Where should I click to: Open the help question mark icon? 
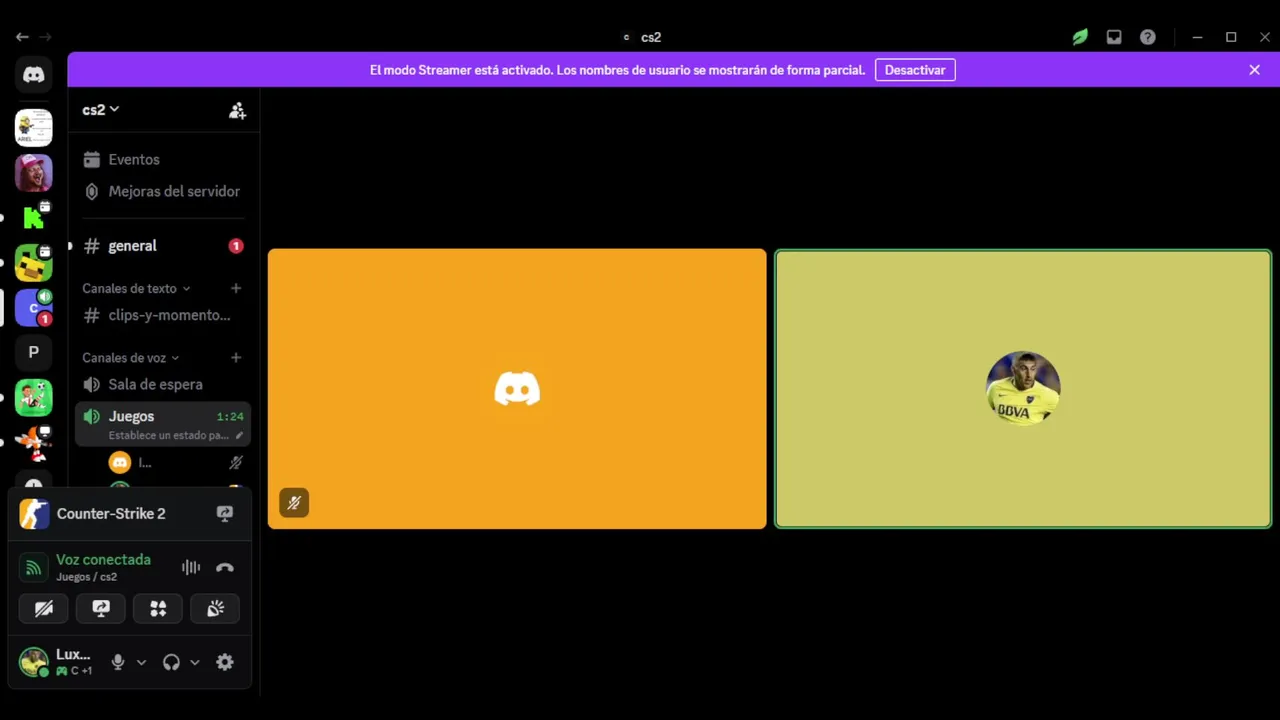1148,37
